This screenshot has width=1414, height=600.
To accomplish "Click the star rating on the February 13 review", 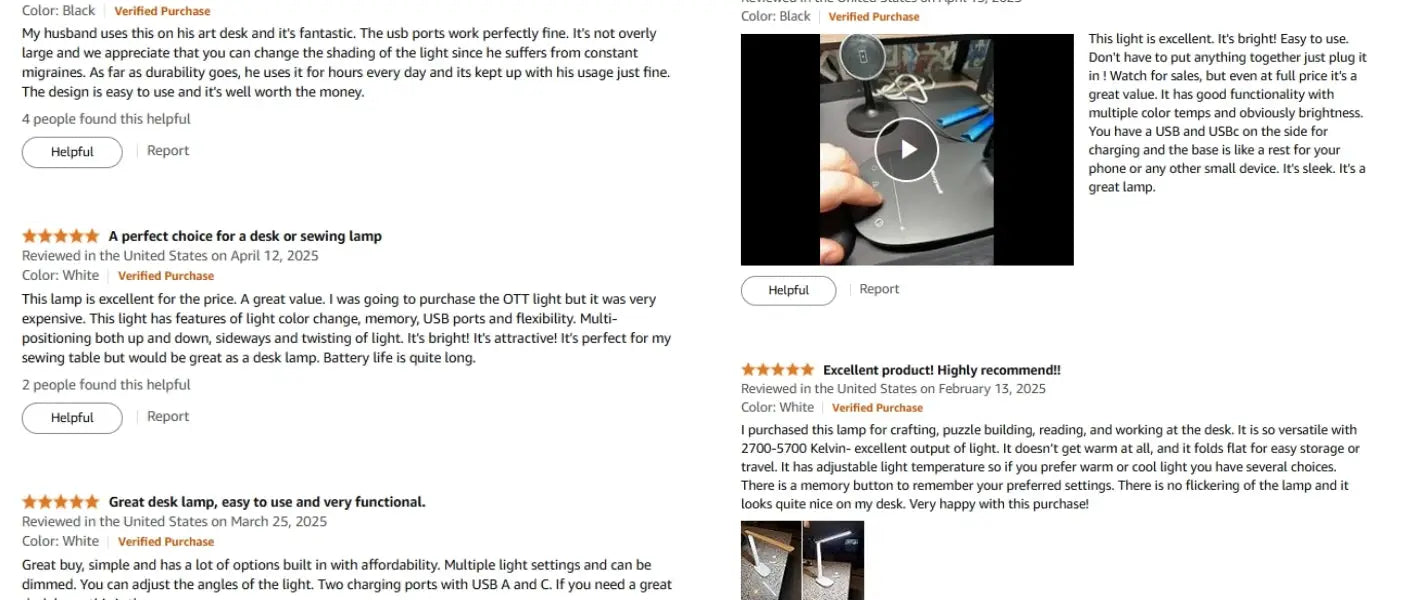I will pyautogui.click(x=778, y=370).
